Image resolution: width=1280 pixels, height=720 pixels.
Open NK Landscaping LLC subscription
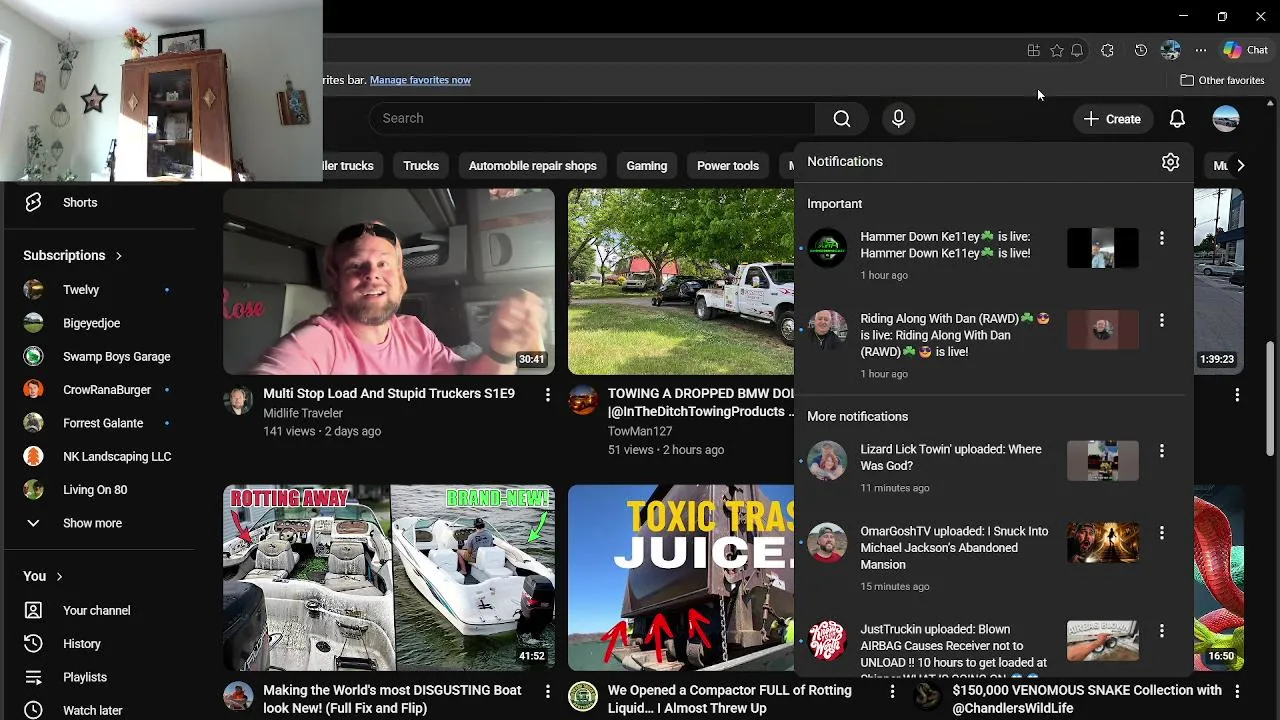[x=116, y=456]
